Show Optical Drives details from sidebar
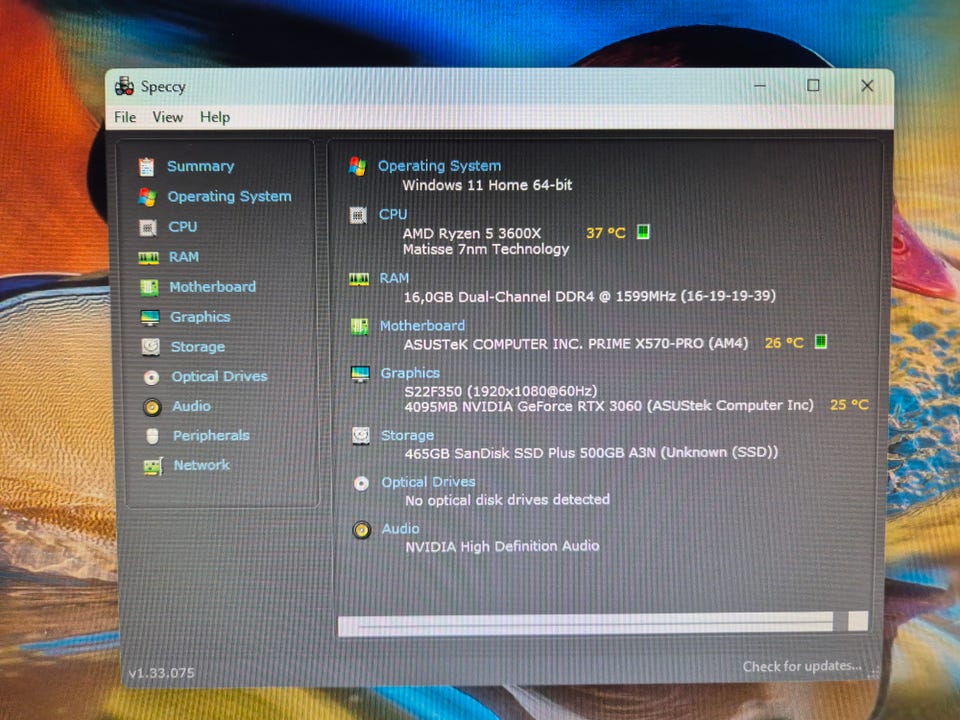Screen dimensions: 960x720 click(219, 377)
